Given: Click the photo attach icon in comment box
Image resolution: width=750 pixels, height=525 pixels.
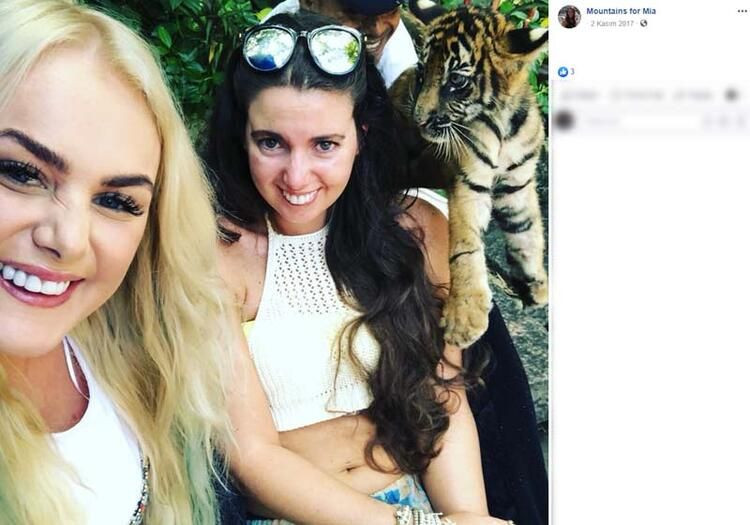Looking at the screenshot, I should 723,122.
